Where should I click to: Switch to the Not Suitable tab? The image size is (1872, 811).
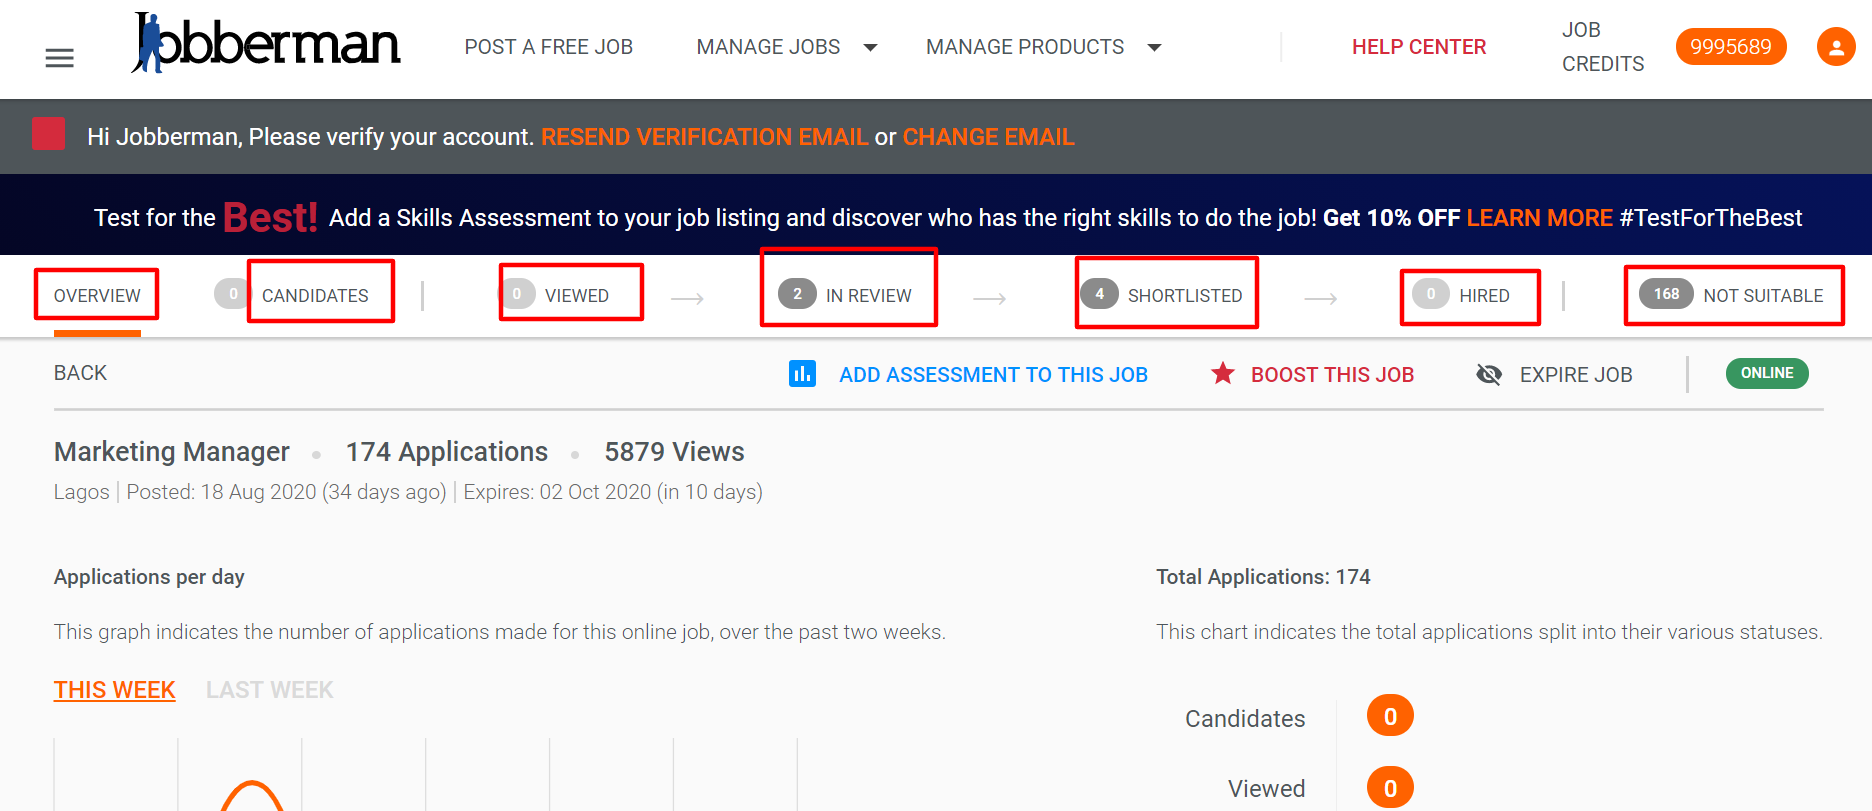[x=1763, y=296]
